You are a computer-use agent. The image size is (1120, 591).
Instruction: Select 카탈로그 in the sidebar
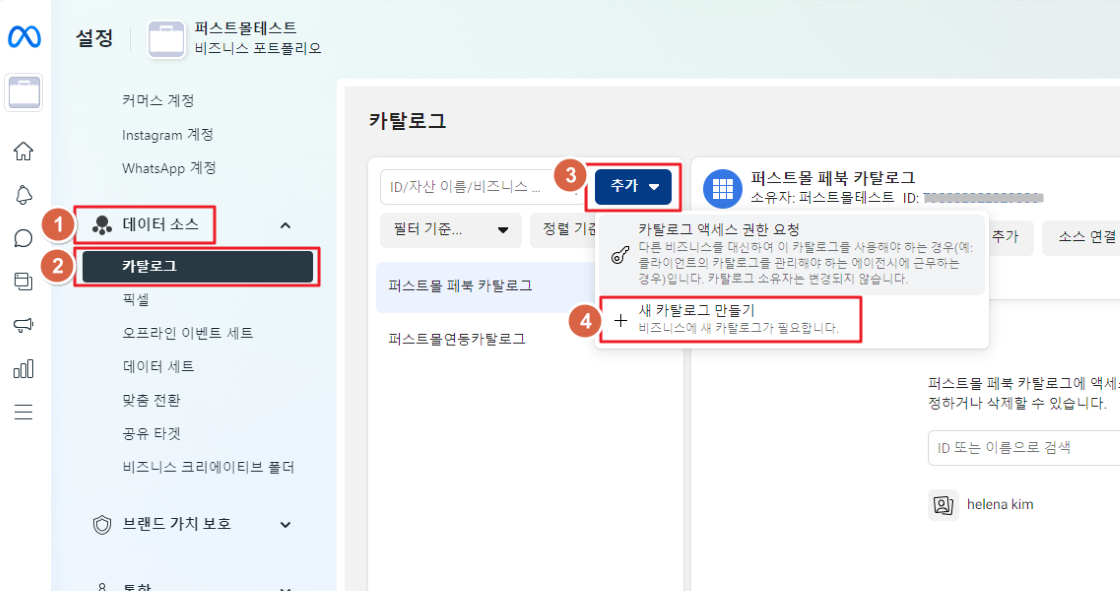pos(198,267)
